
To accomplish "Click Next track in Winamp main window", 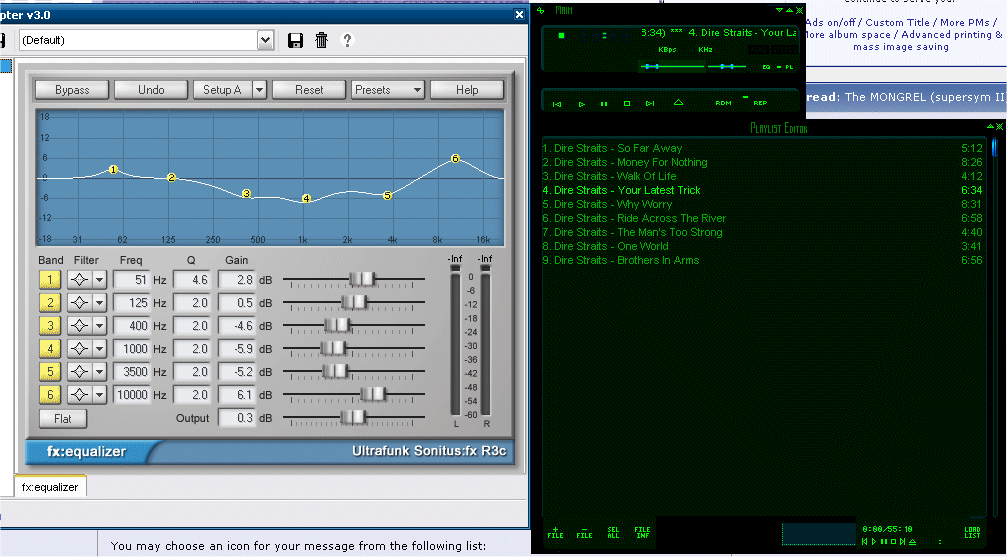I will click(650, 103).
